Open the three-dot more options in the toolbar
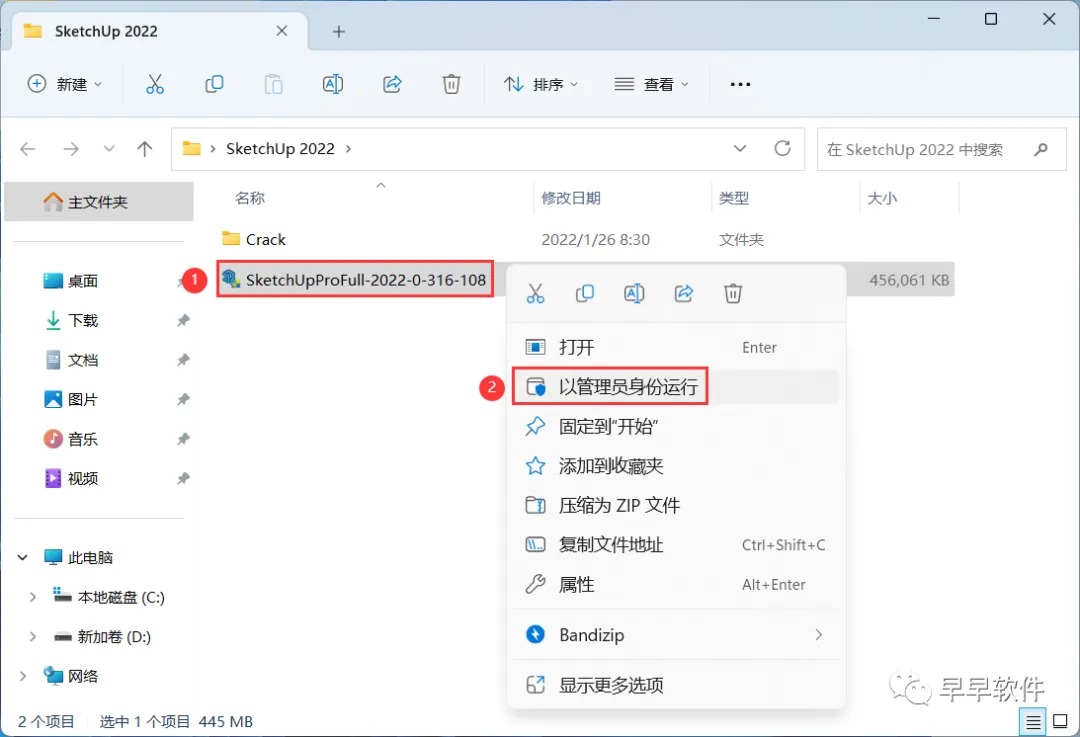The width and height of the screenshot is (1080, 737). 740,84
